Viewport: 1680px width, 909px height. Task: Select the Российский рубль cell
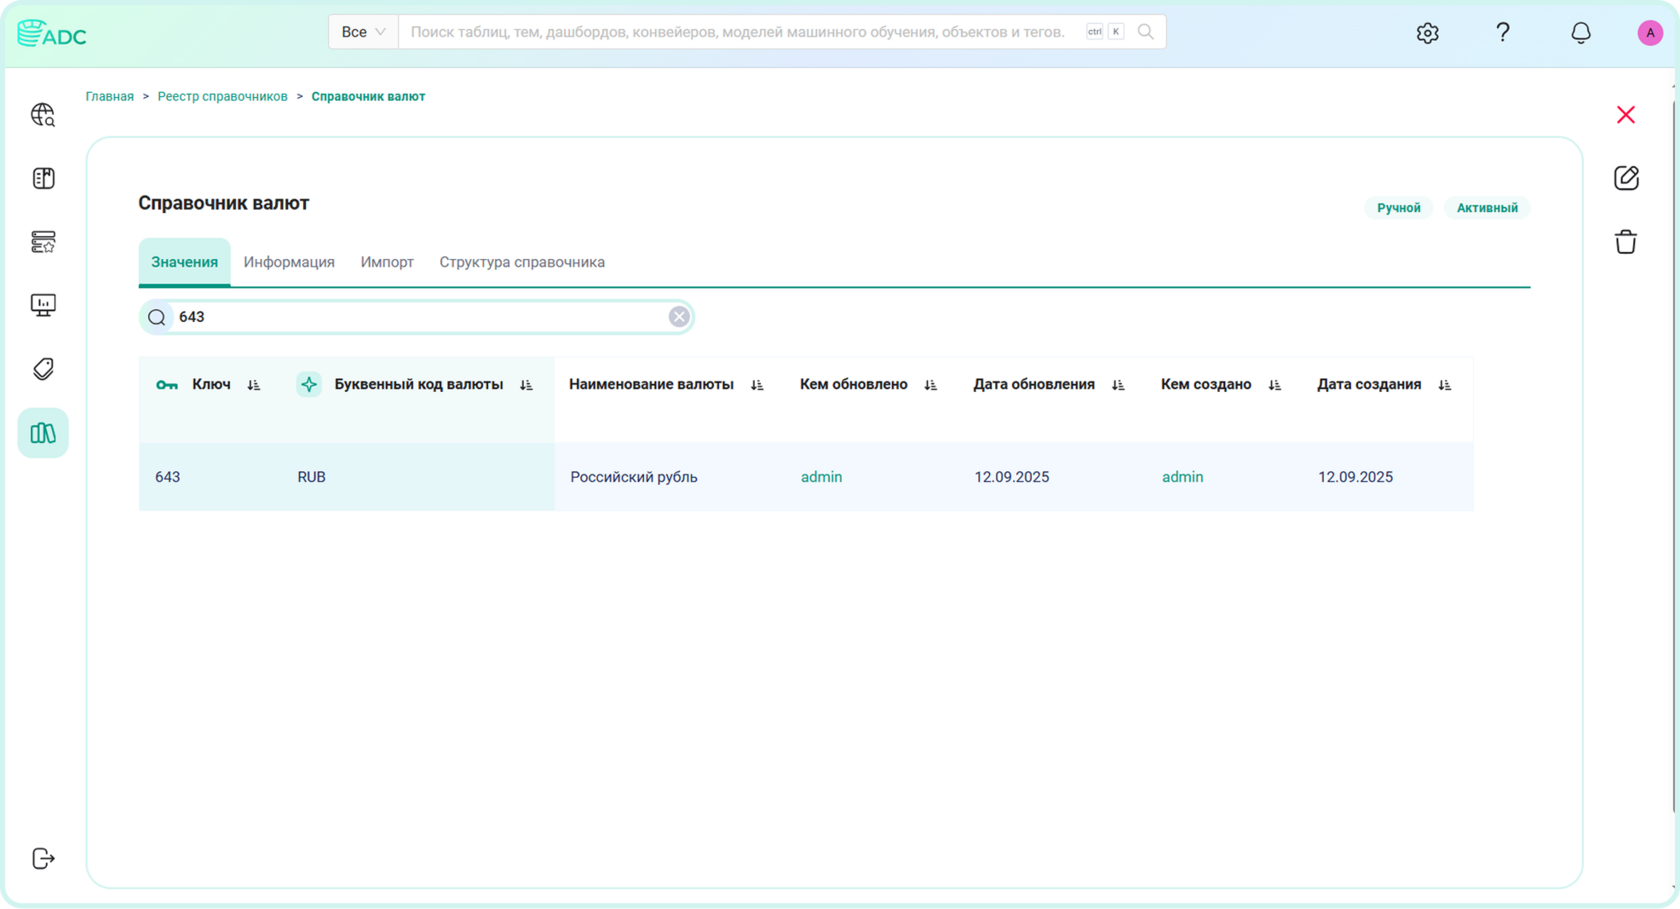click(x=634, y=477)
